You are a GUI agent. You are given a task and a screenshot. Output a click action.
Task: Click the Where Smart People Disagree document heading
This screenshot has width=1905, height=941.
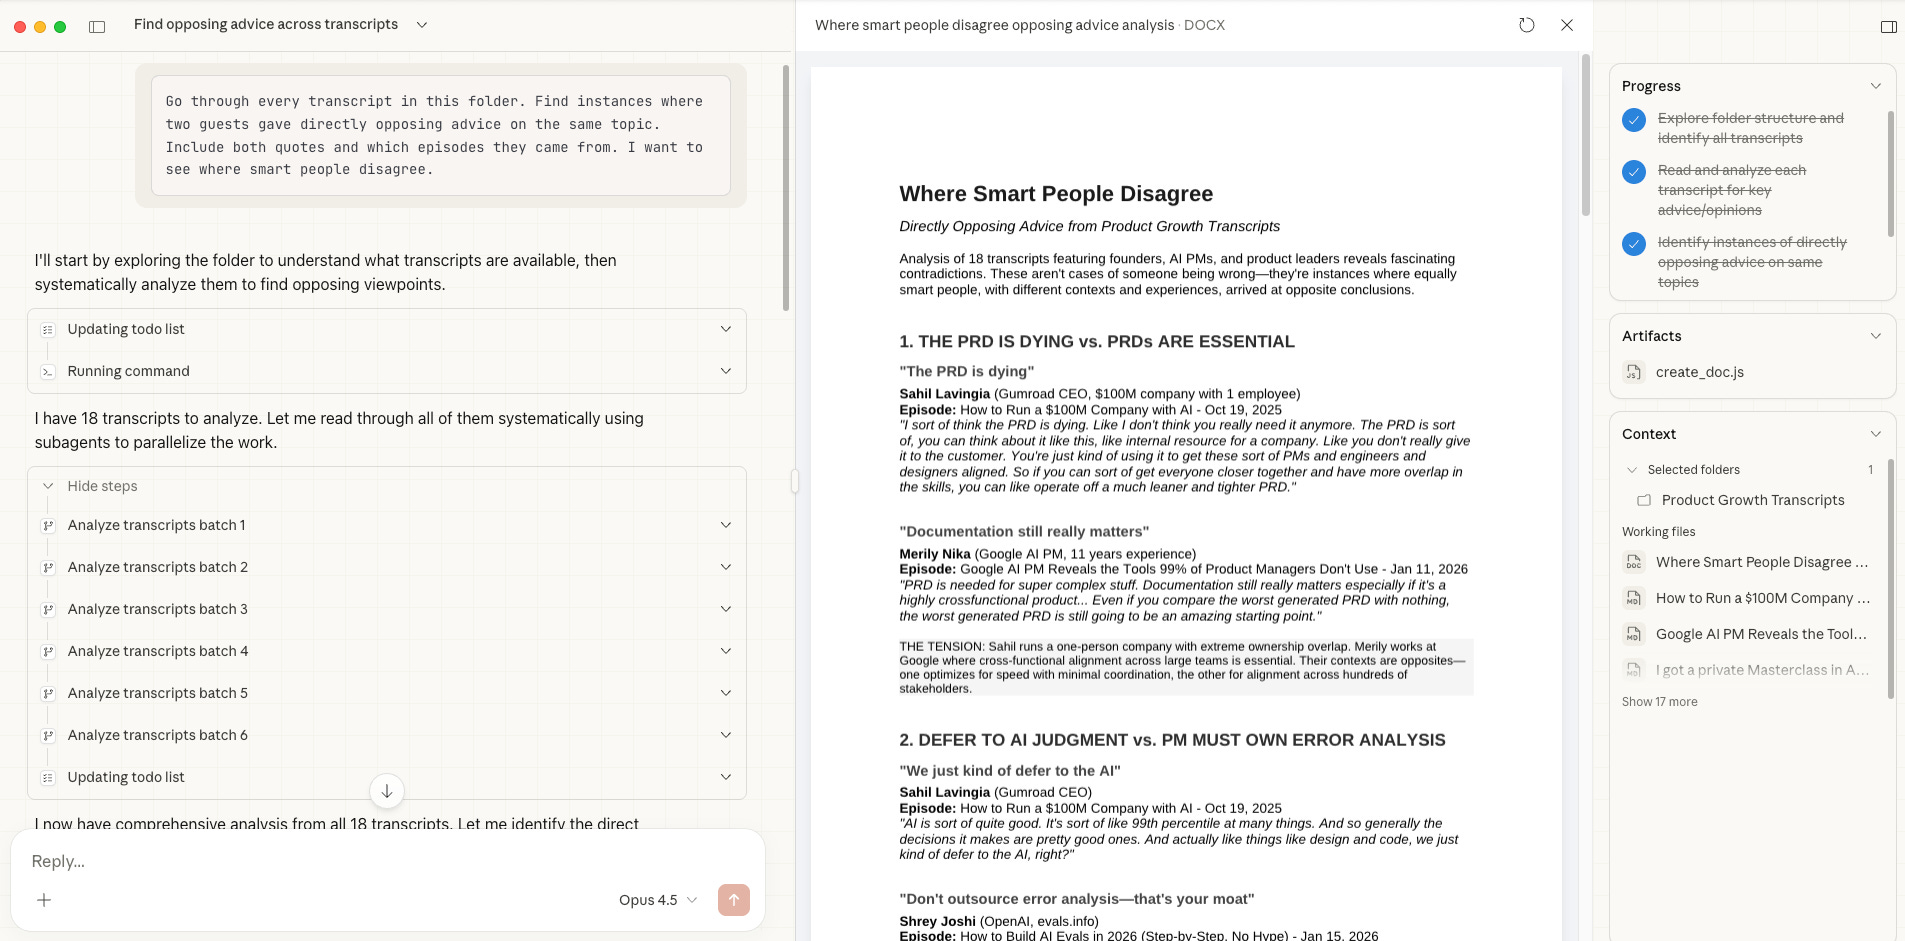(1056, 194)
